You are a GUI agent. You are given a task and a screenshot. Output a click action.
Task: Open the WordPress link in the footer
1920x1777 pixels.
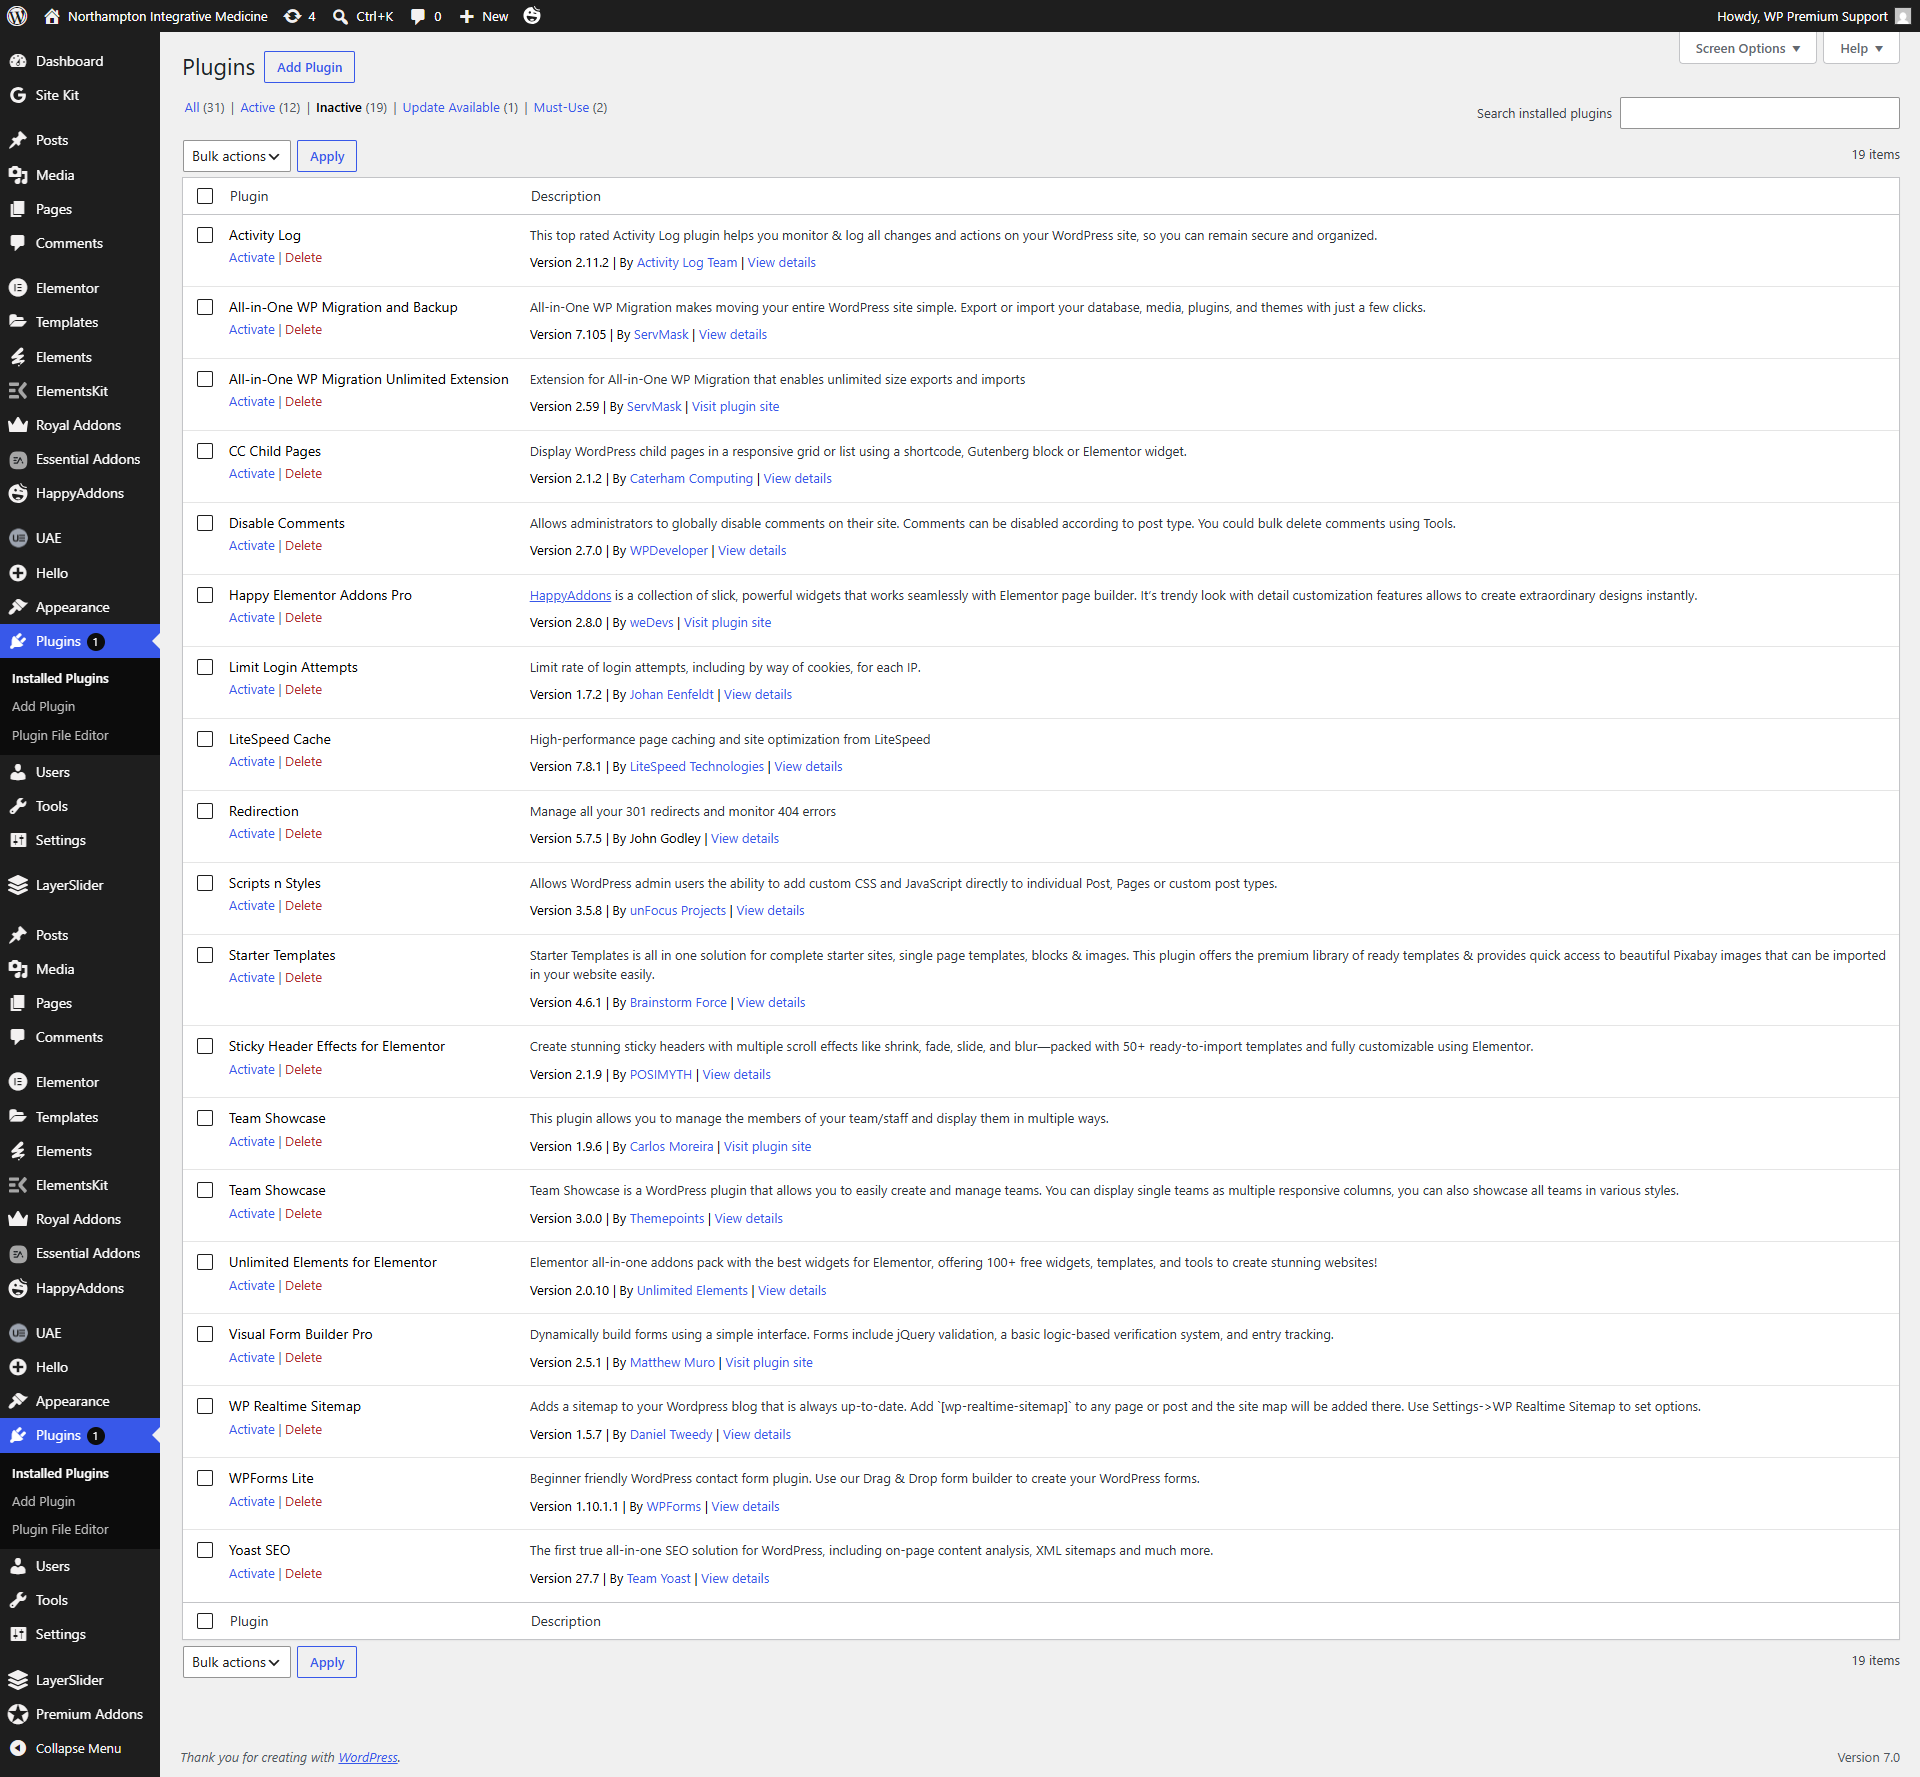[x=368, y=1757]
